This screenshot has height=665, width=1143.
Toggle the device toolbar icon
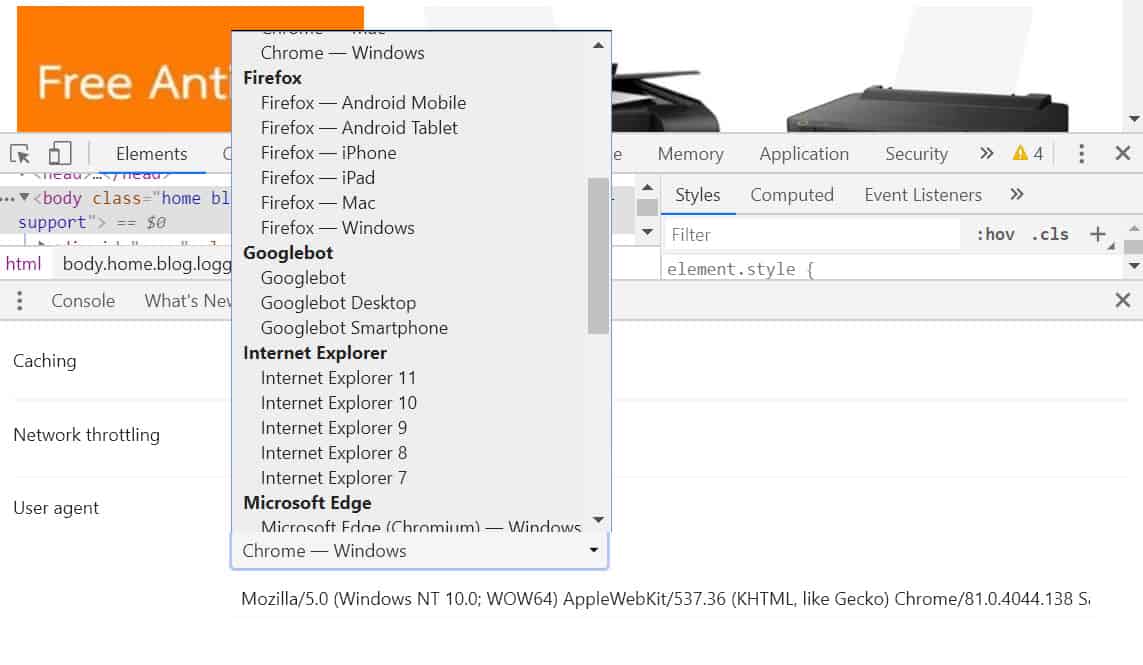(60, 154)
